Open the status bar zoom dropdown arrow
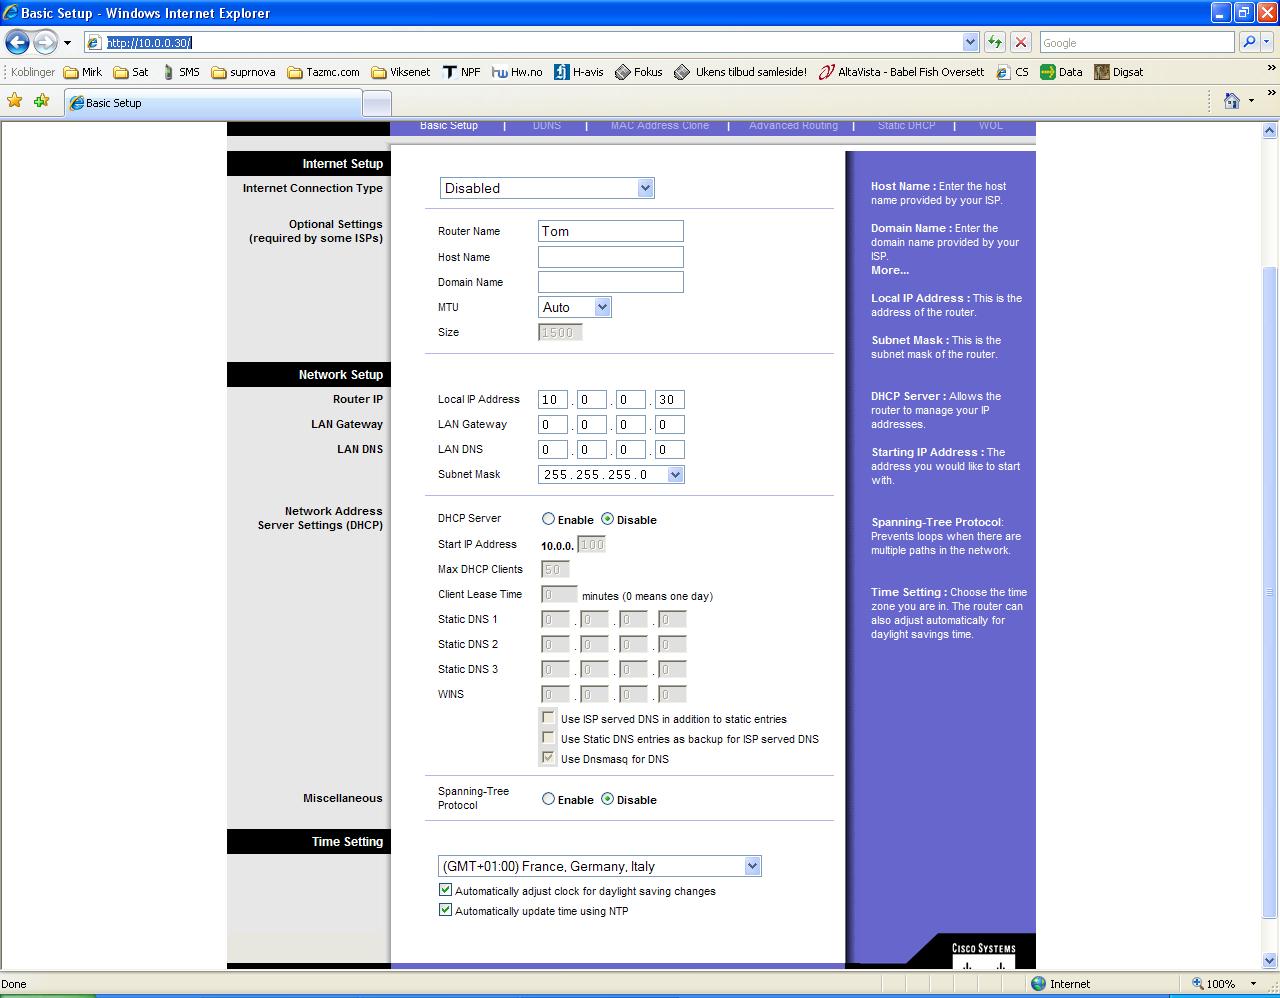1280x998 pixels. point(1252,984)
